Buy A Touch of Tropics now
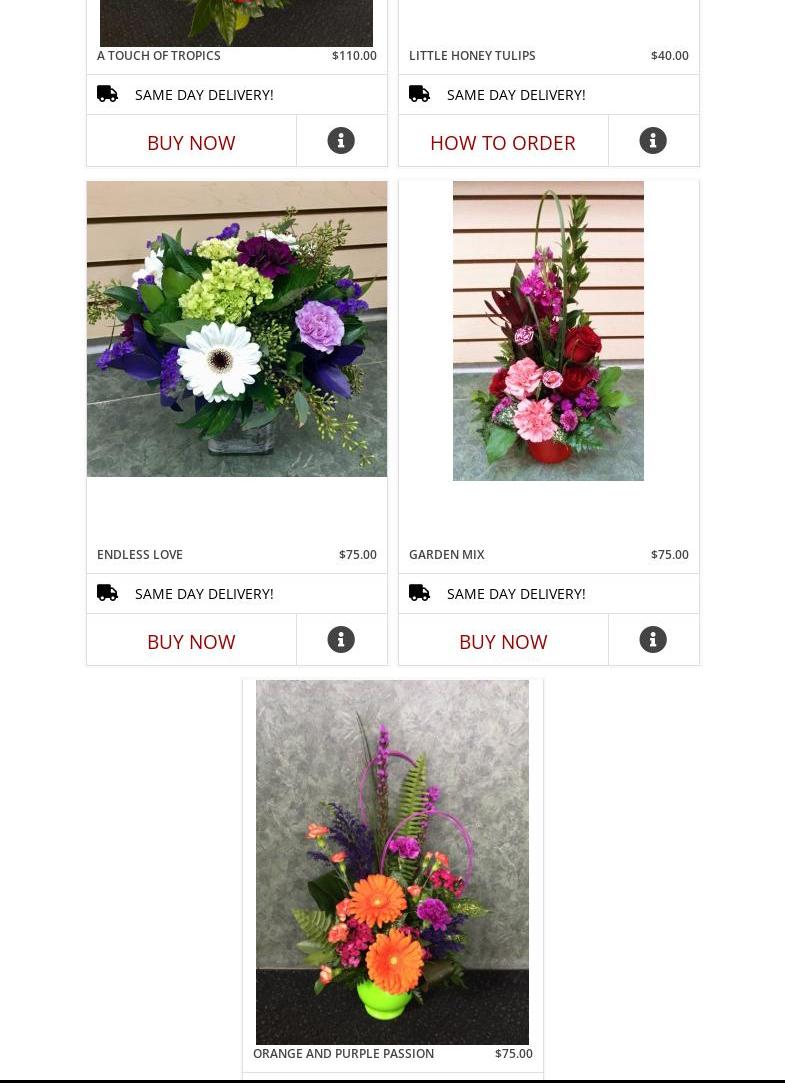The image size is (785, 1083). click(191, 142)
